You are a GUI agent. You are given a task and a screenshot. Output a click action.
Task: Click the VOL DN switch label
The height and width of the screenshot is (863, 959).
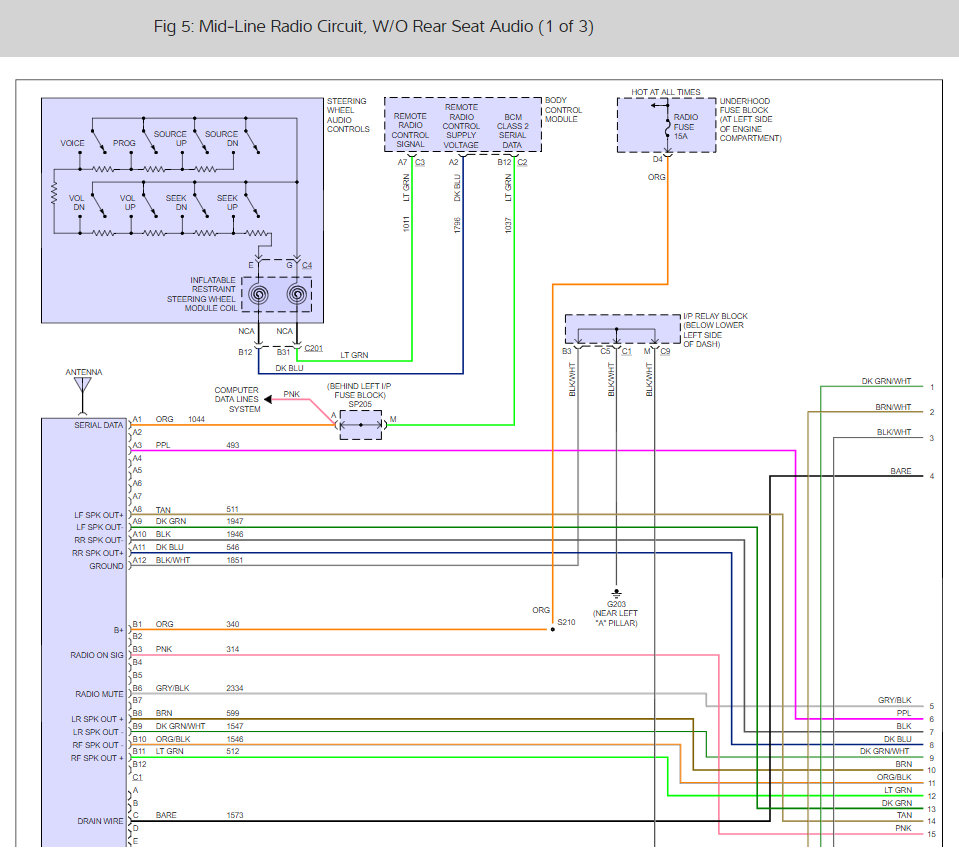coord(76,202)
